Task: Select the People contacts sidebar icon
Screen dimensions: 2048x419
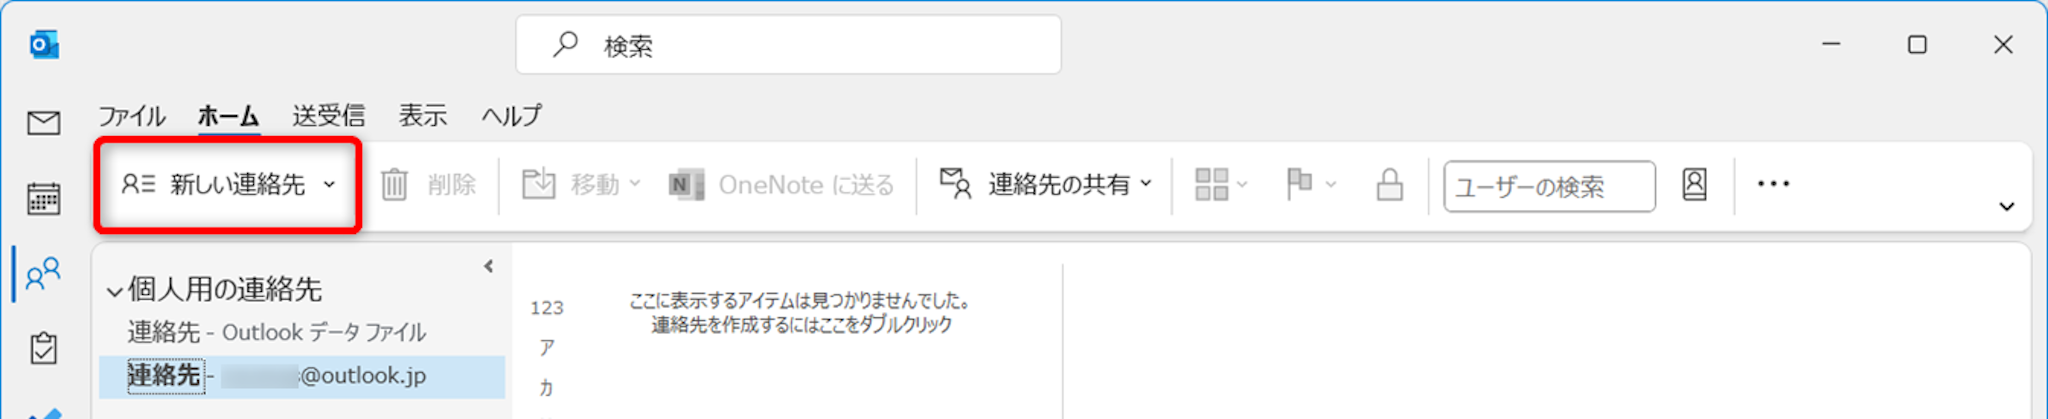Action: 43,274
